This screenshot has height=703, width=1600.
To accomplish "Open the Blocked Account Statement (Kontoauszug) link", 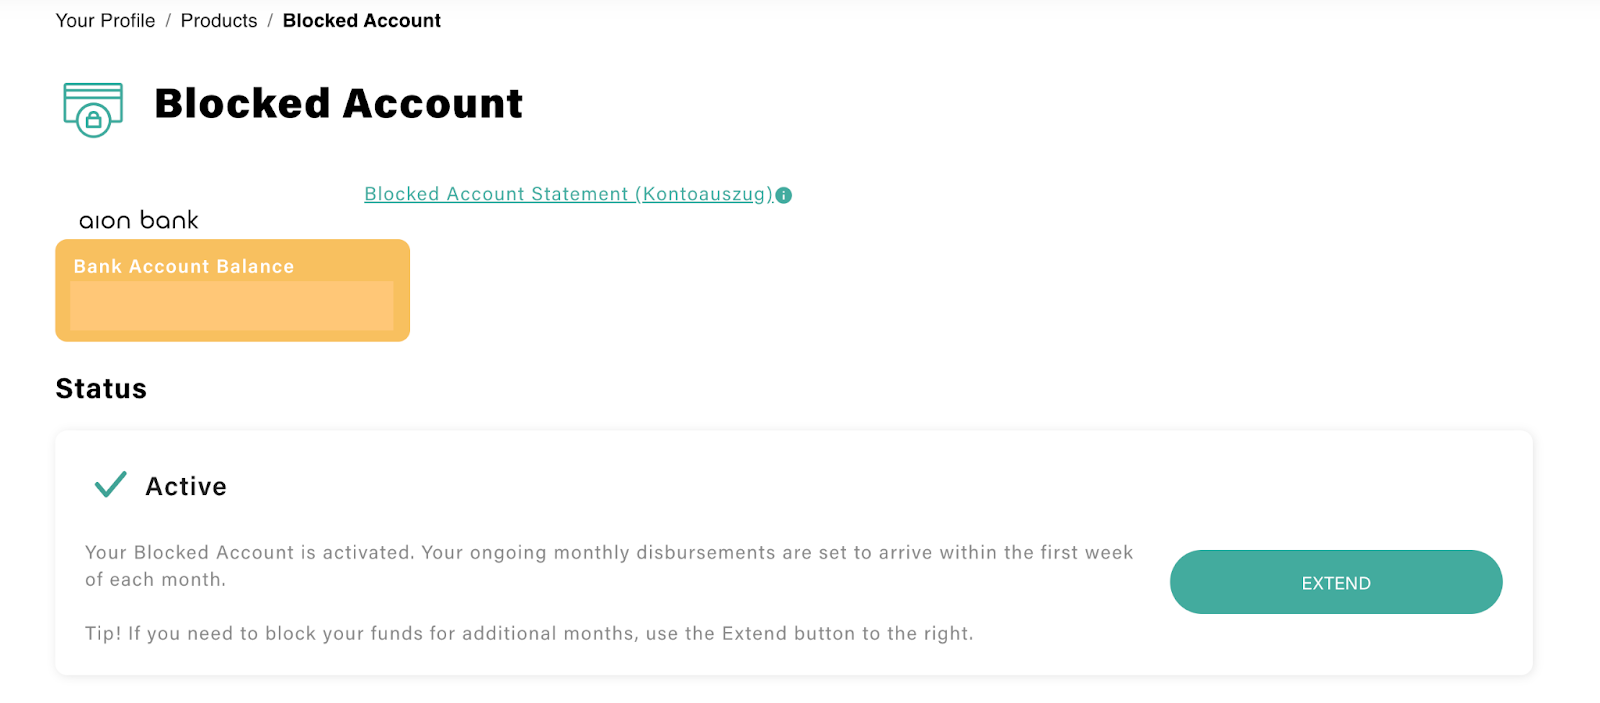I will click(x=568, y=194).
